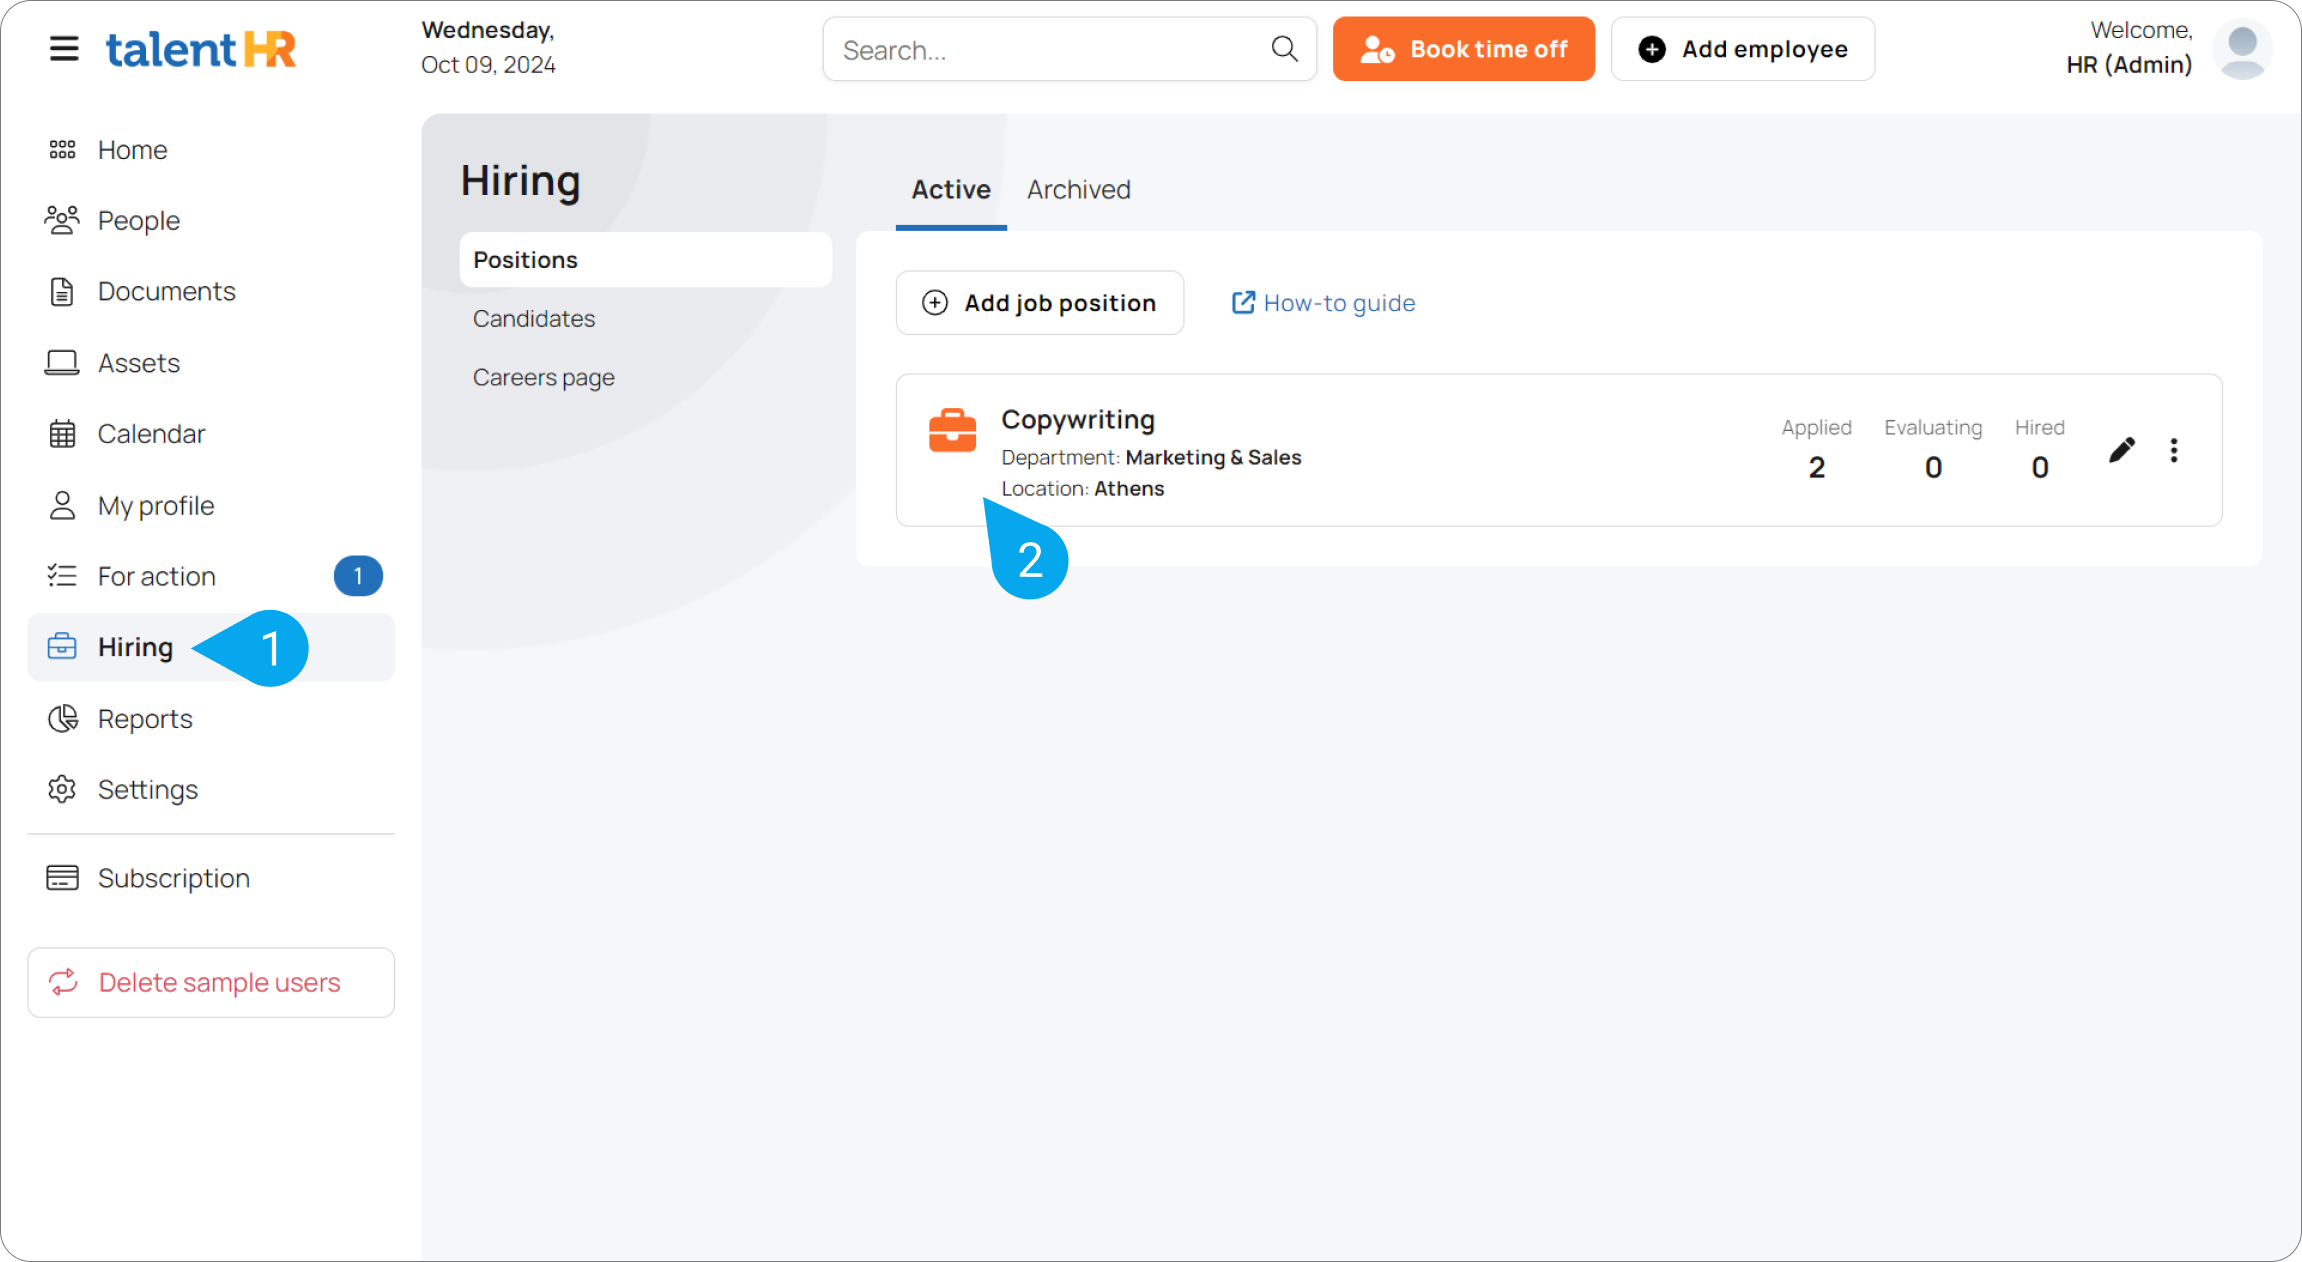Open Settings in the sidebar
Viewport: 2302px width, 1262px height.
click(x=147, y=790)
